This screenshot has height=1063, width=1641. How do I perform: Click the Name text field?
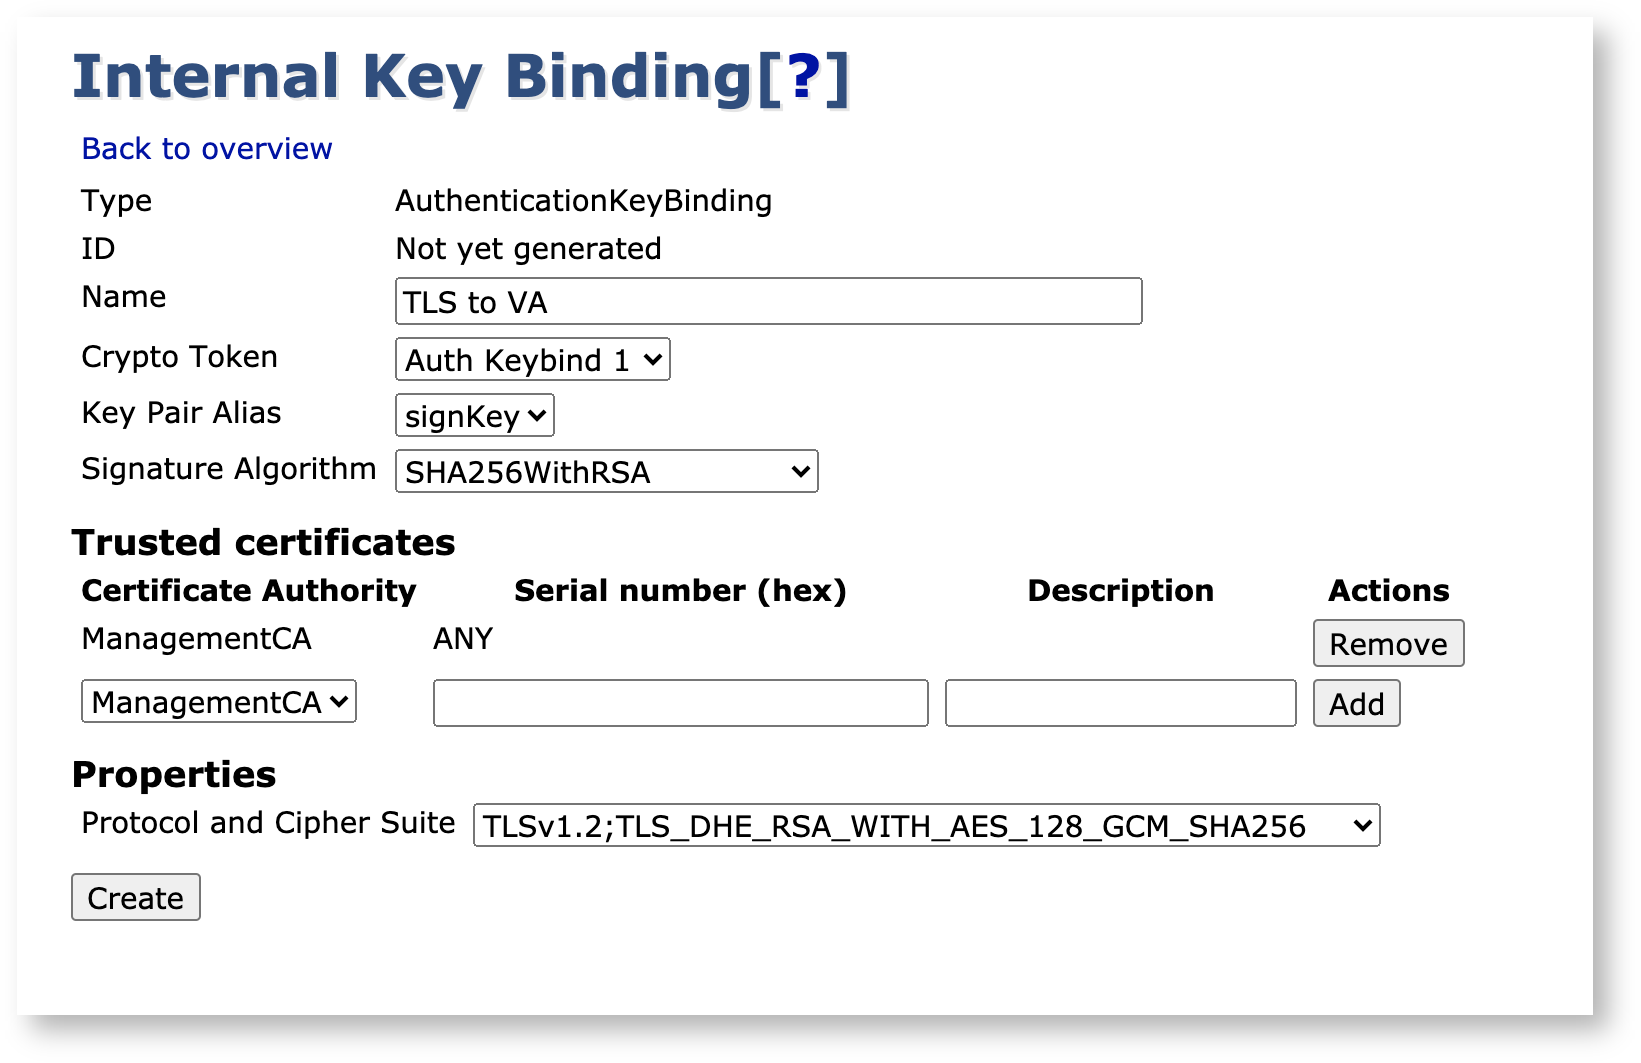768,302
